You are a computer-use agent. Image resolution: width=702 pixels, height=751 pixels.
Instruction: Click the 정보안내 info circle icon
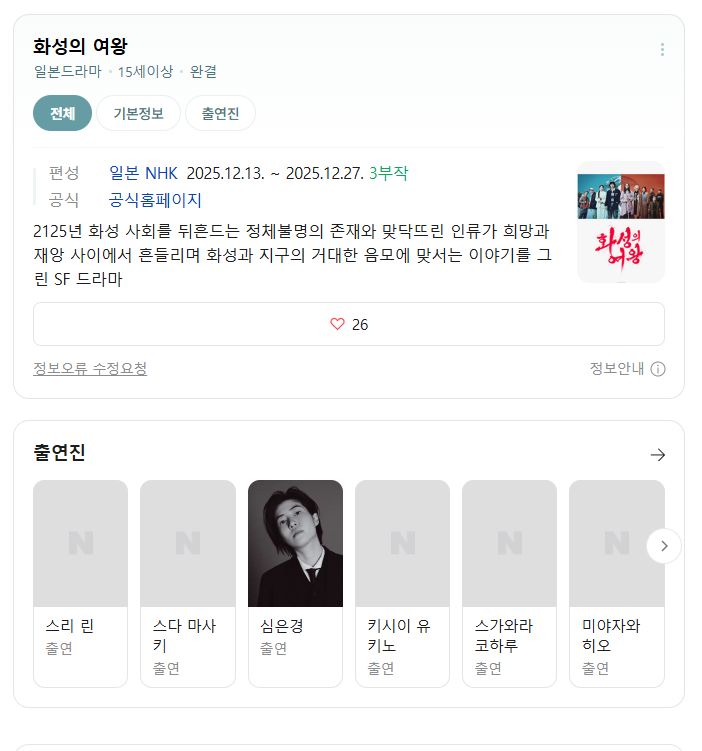(658, 369)
